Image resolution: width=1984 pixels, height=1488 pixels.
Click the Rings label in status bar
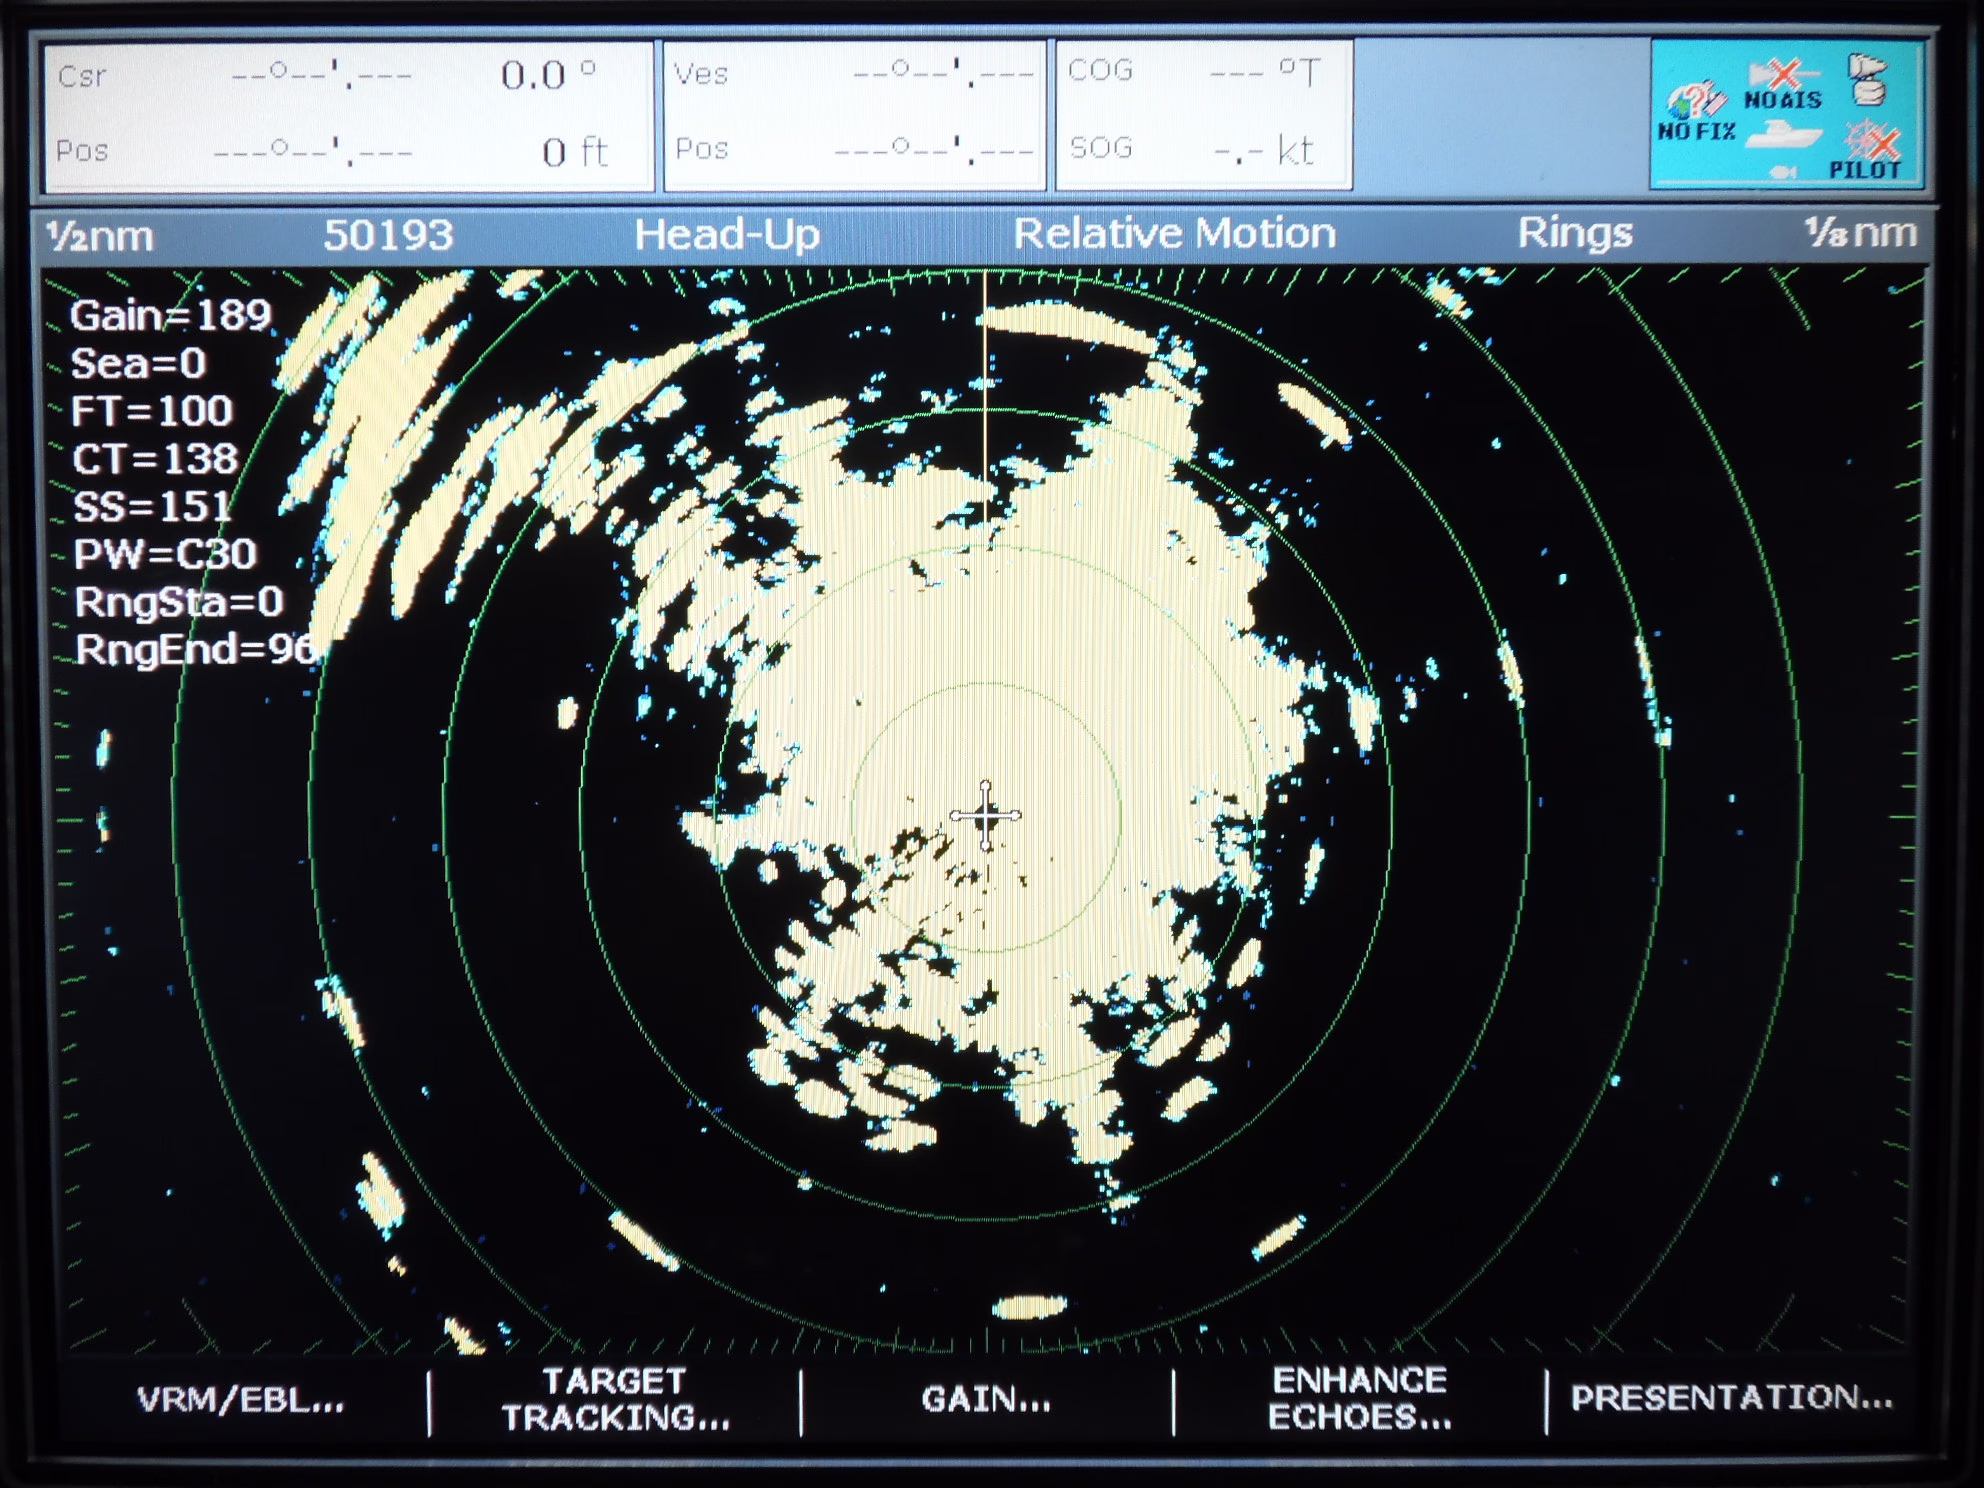click(1575, 233)
